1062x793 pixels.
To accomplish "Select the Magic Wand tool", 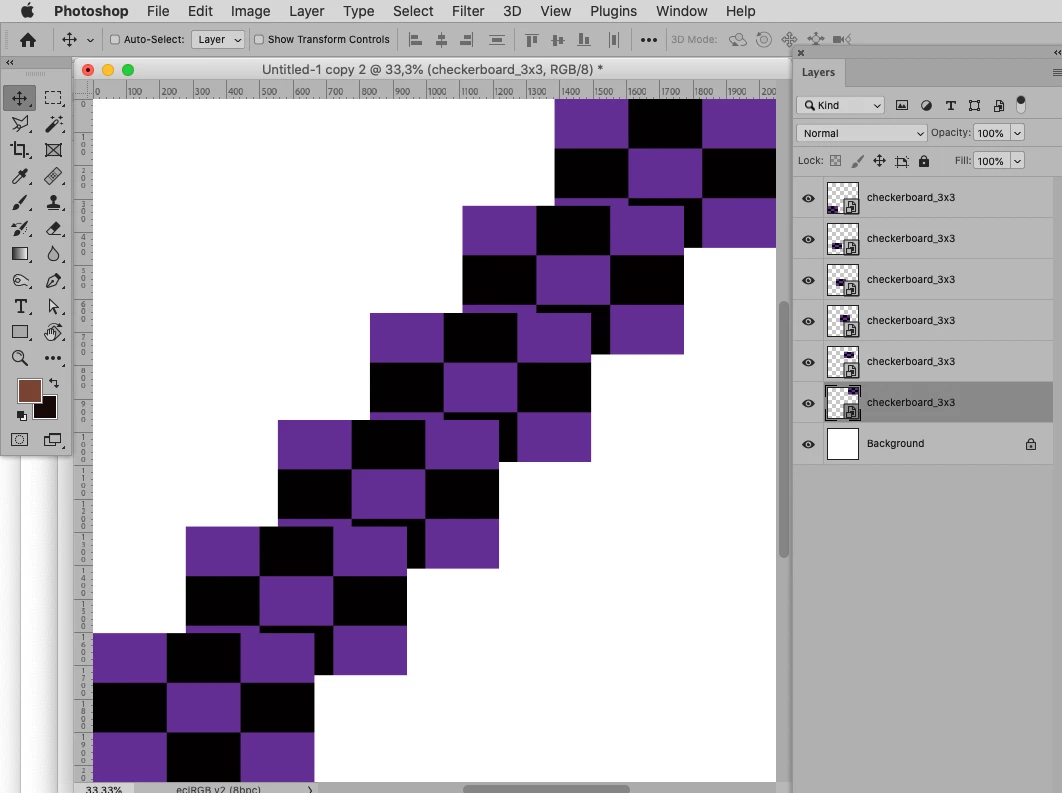I will pyautogui.click(x=53, y=124).
